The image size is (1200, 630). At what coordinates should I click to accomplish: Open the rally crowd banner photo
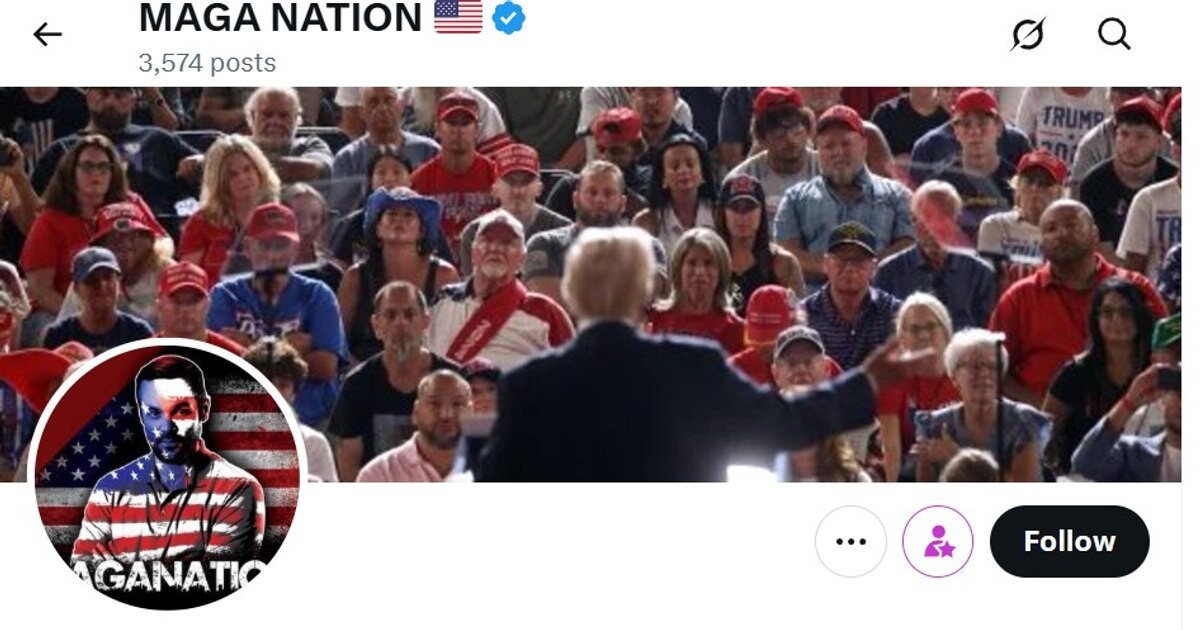[590, 284]
